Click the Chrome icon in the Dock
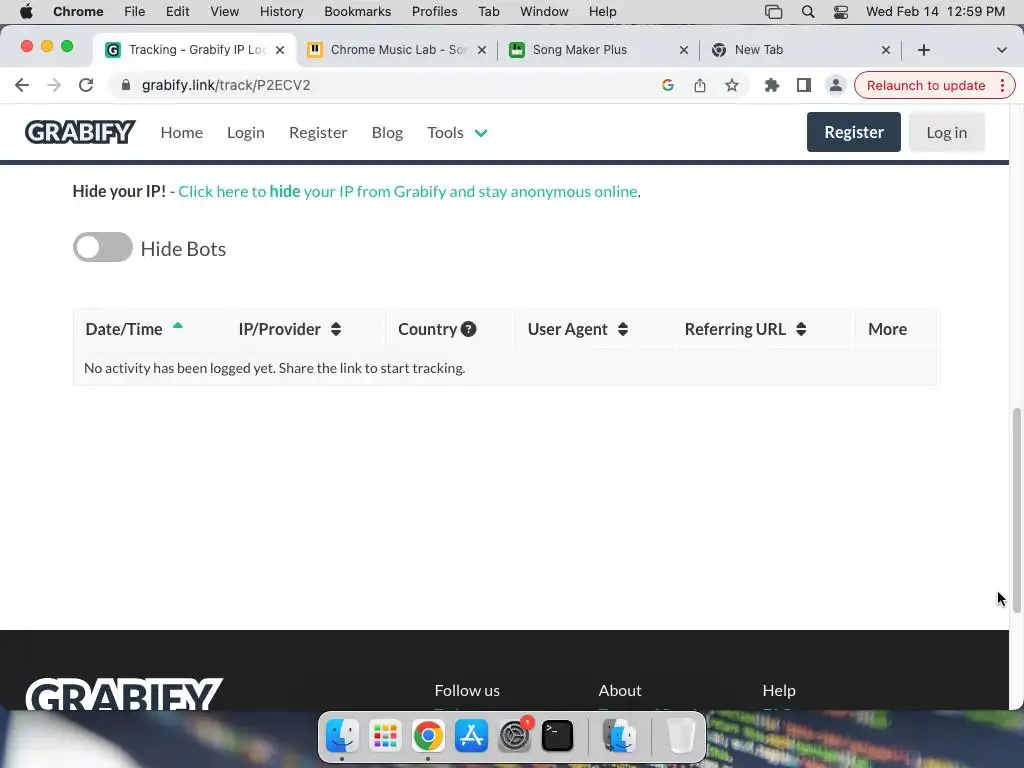Screen dimensions: 1024x768 (x=428, y=735)
